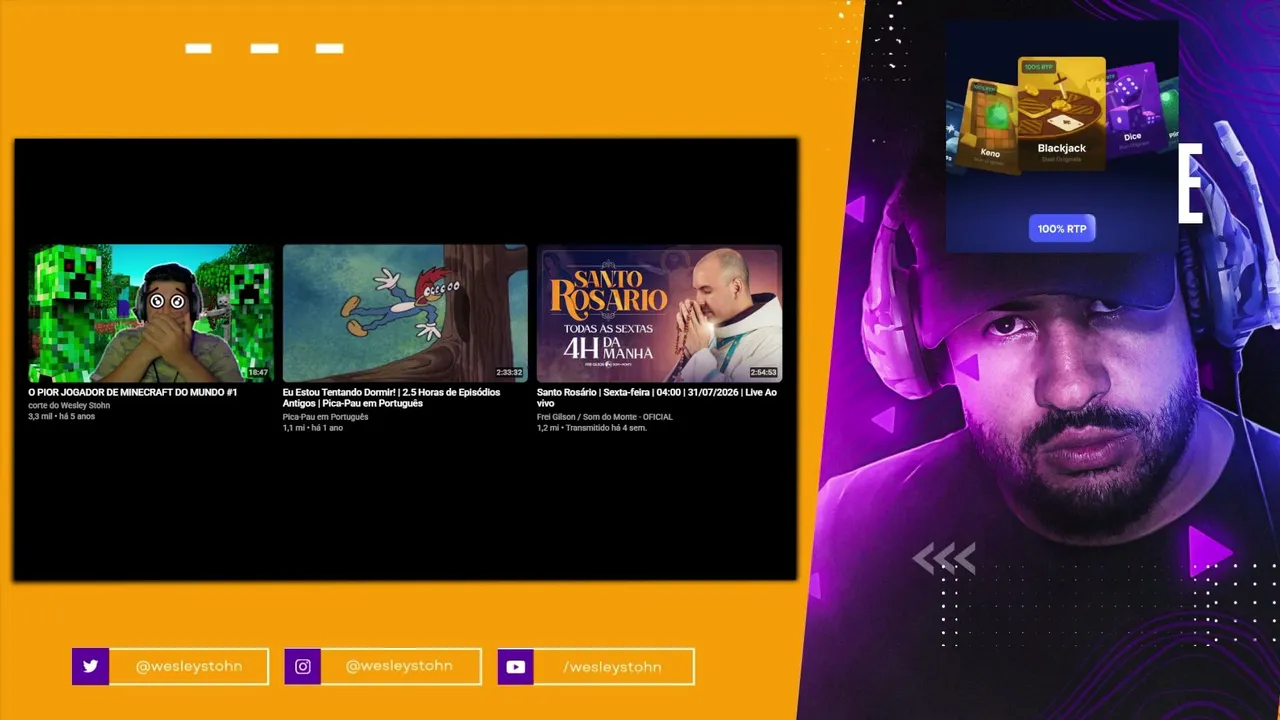
Task: Open the Twitter handle @wesleystohn
Action: [188, 666]
